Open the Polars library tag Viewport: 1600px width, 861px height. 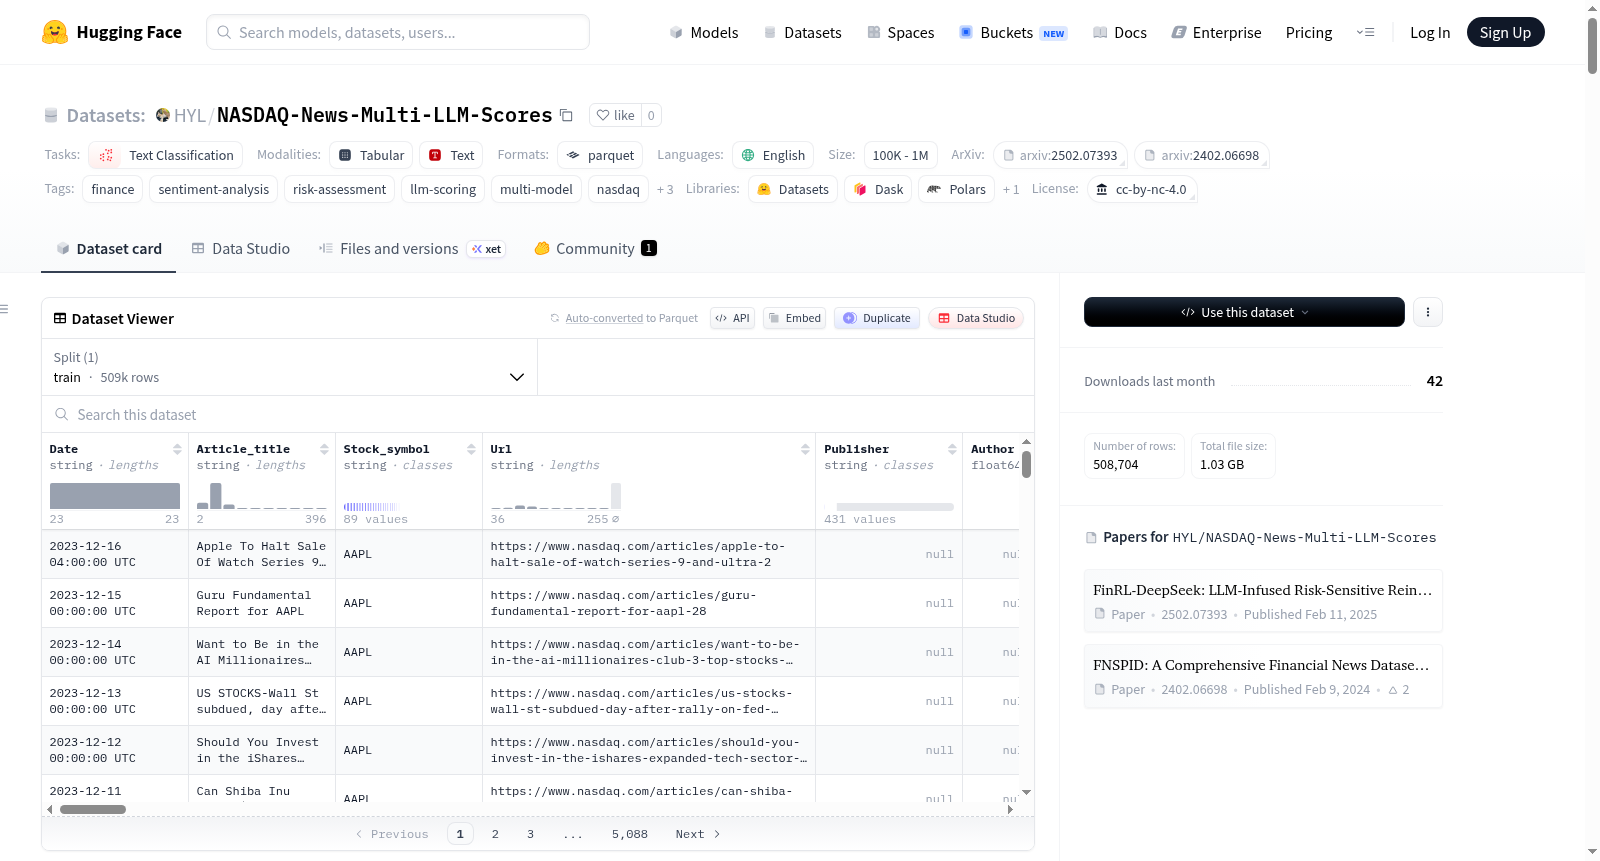956,189
